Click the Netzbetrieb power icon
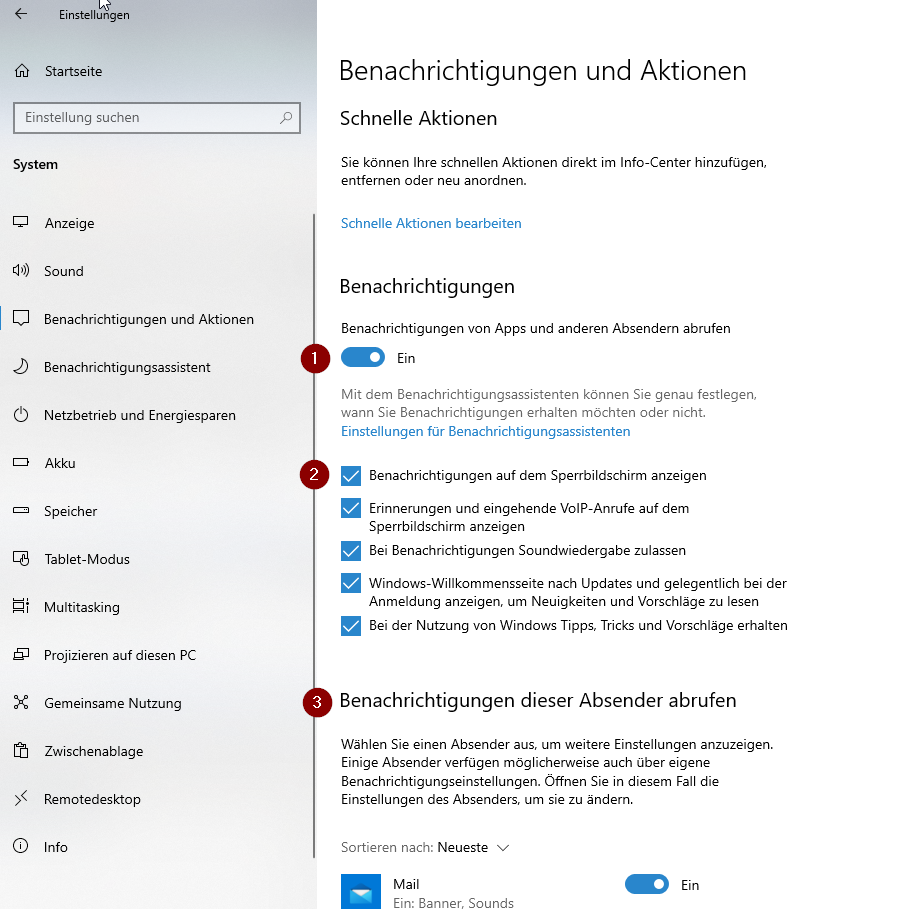This screenshot has width=907, height=909. [x=21, y=414]
